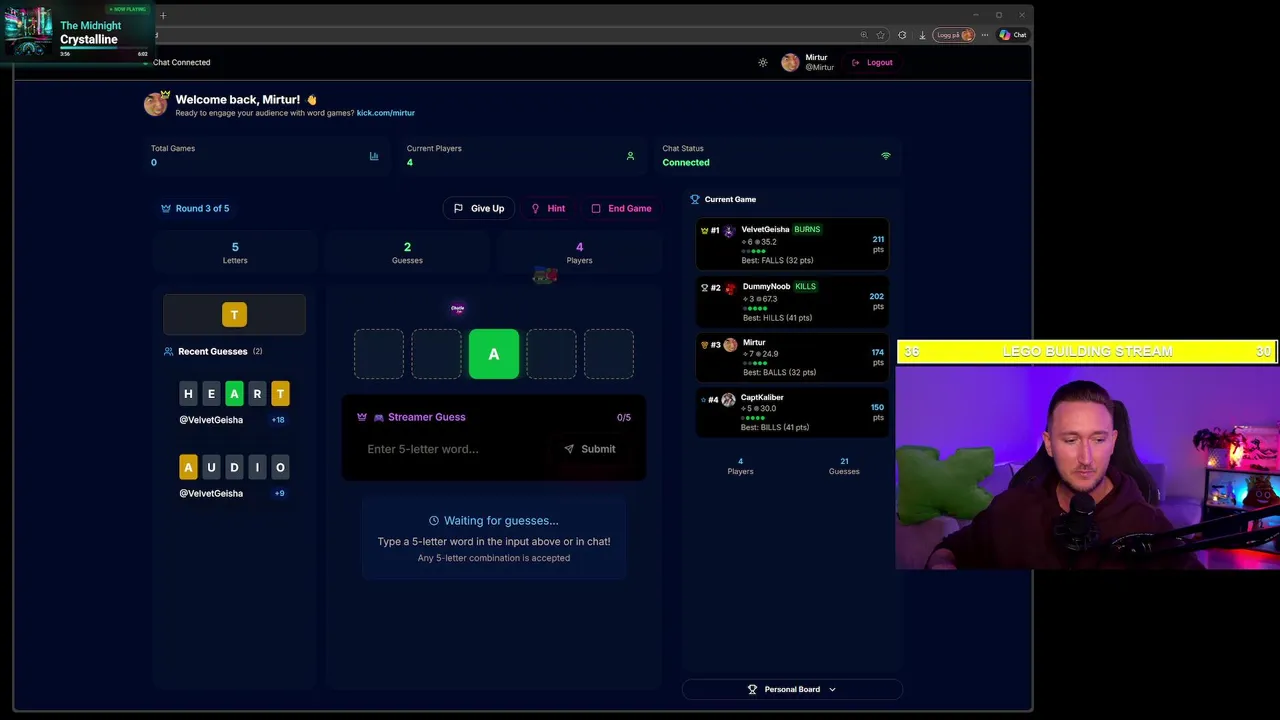Click the BURNS tag on VelvetGeisha

click(x=807, y=229)
